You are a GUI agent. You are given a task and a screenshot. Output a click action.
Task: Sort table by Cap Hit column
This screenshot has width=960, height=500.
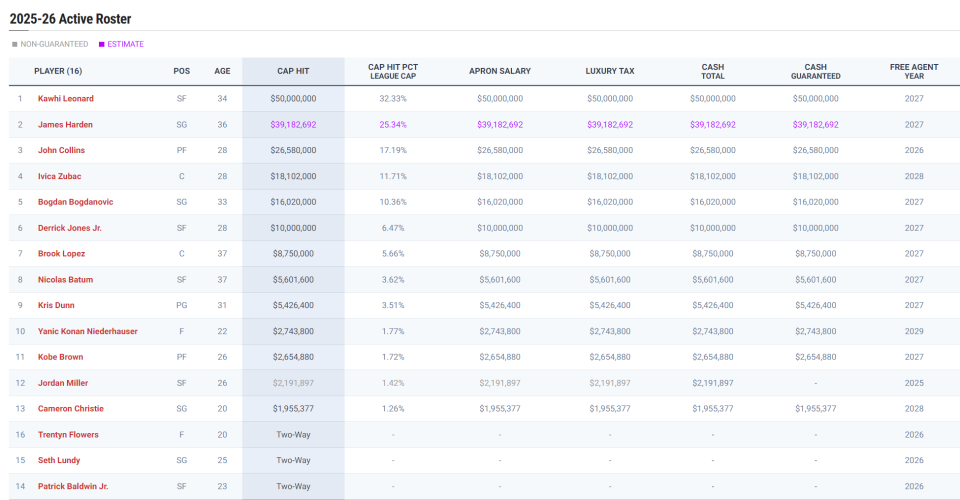tap(293, 71)
